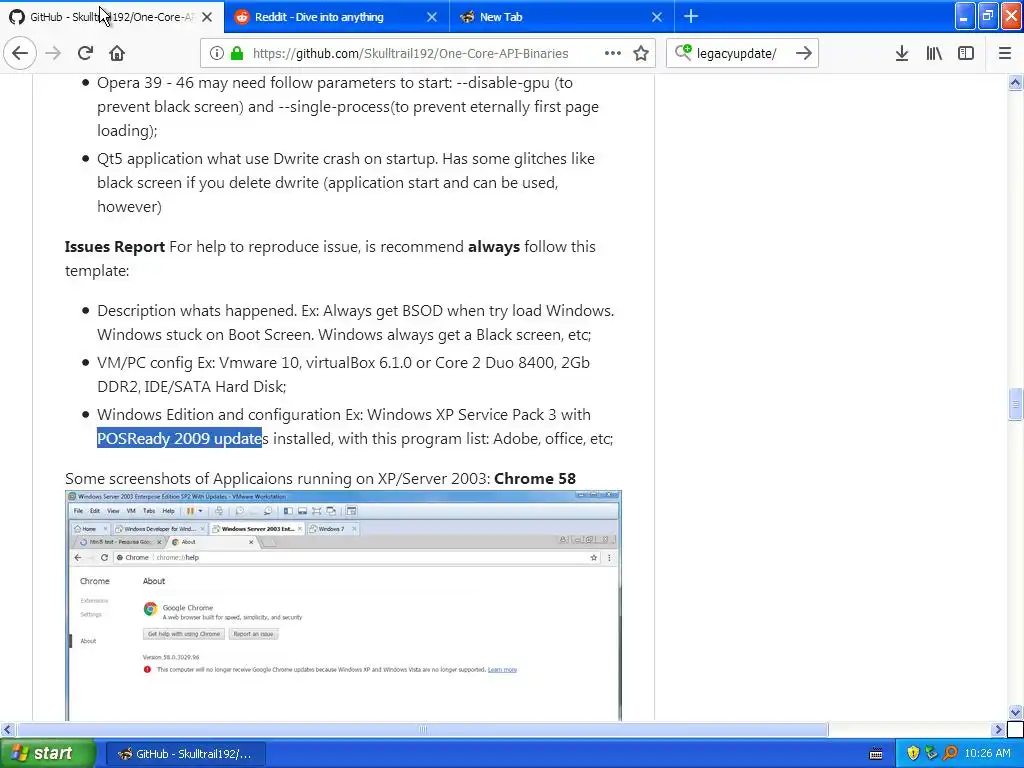Click the vertical scrollbar thumb
Screen dimensions: 1024x768
point(1015,404)
